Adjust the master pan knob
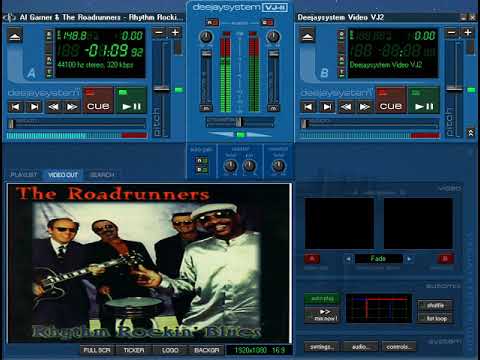The height and width of the screenshot is (360, 480). pyautogui.click(x=249, y=166)
